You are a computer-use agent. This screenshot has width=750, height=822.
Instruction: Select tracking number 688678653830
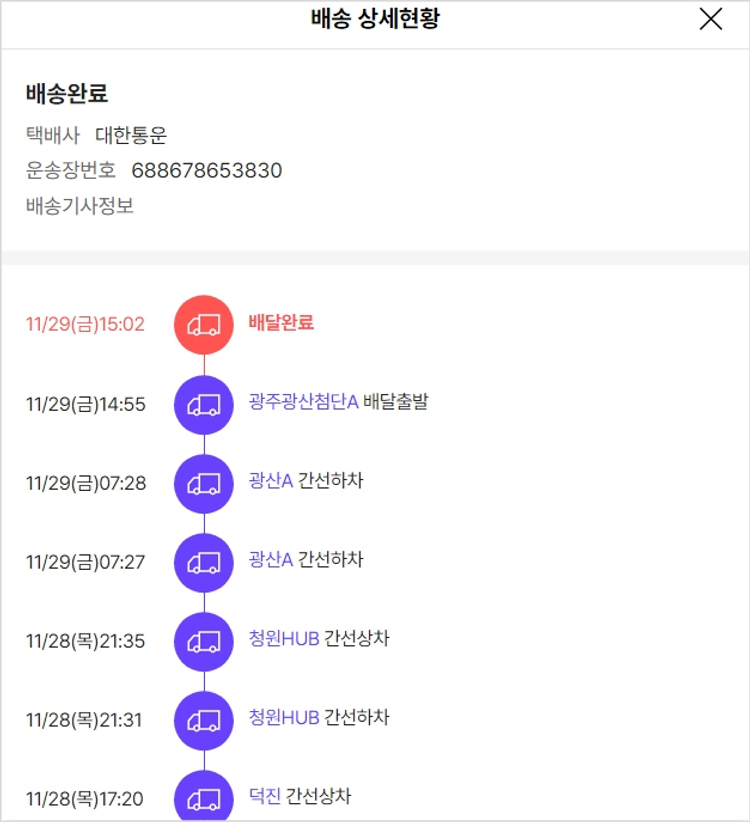coord(206,171)
